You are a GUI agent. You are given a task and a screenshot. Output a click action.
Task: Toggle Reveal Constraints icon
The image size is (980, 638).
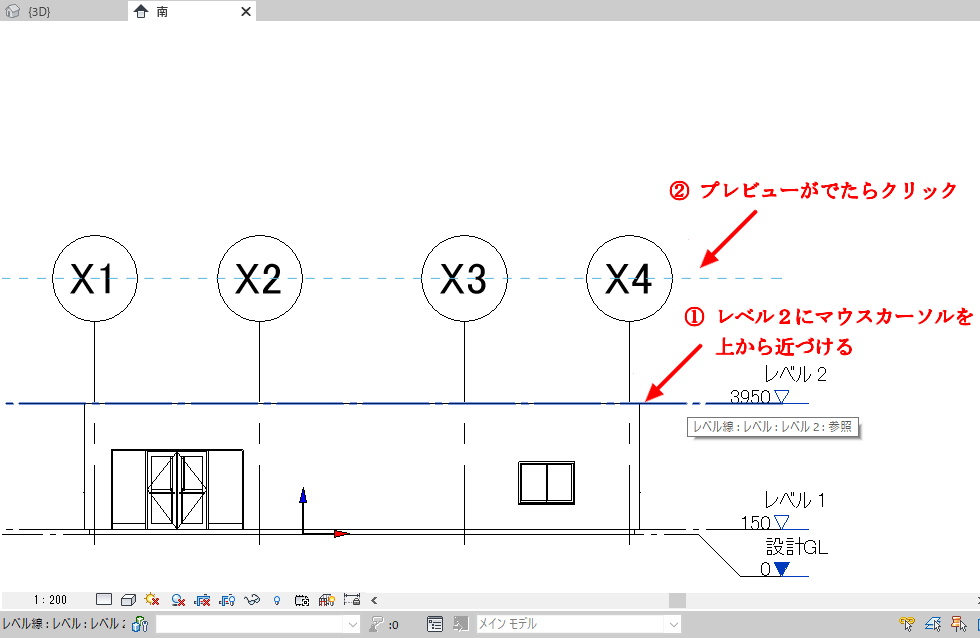[x=352, y=600]
